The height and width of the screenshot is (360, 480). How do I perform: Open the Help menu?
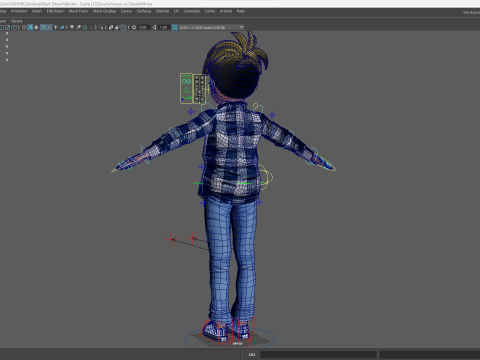pos(241,11)
